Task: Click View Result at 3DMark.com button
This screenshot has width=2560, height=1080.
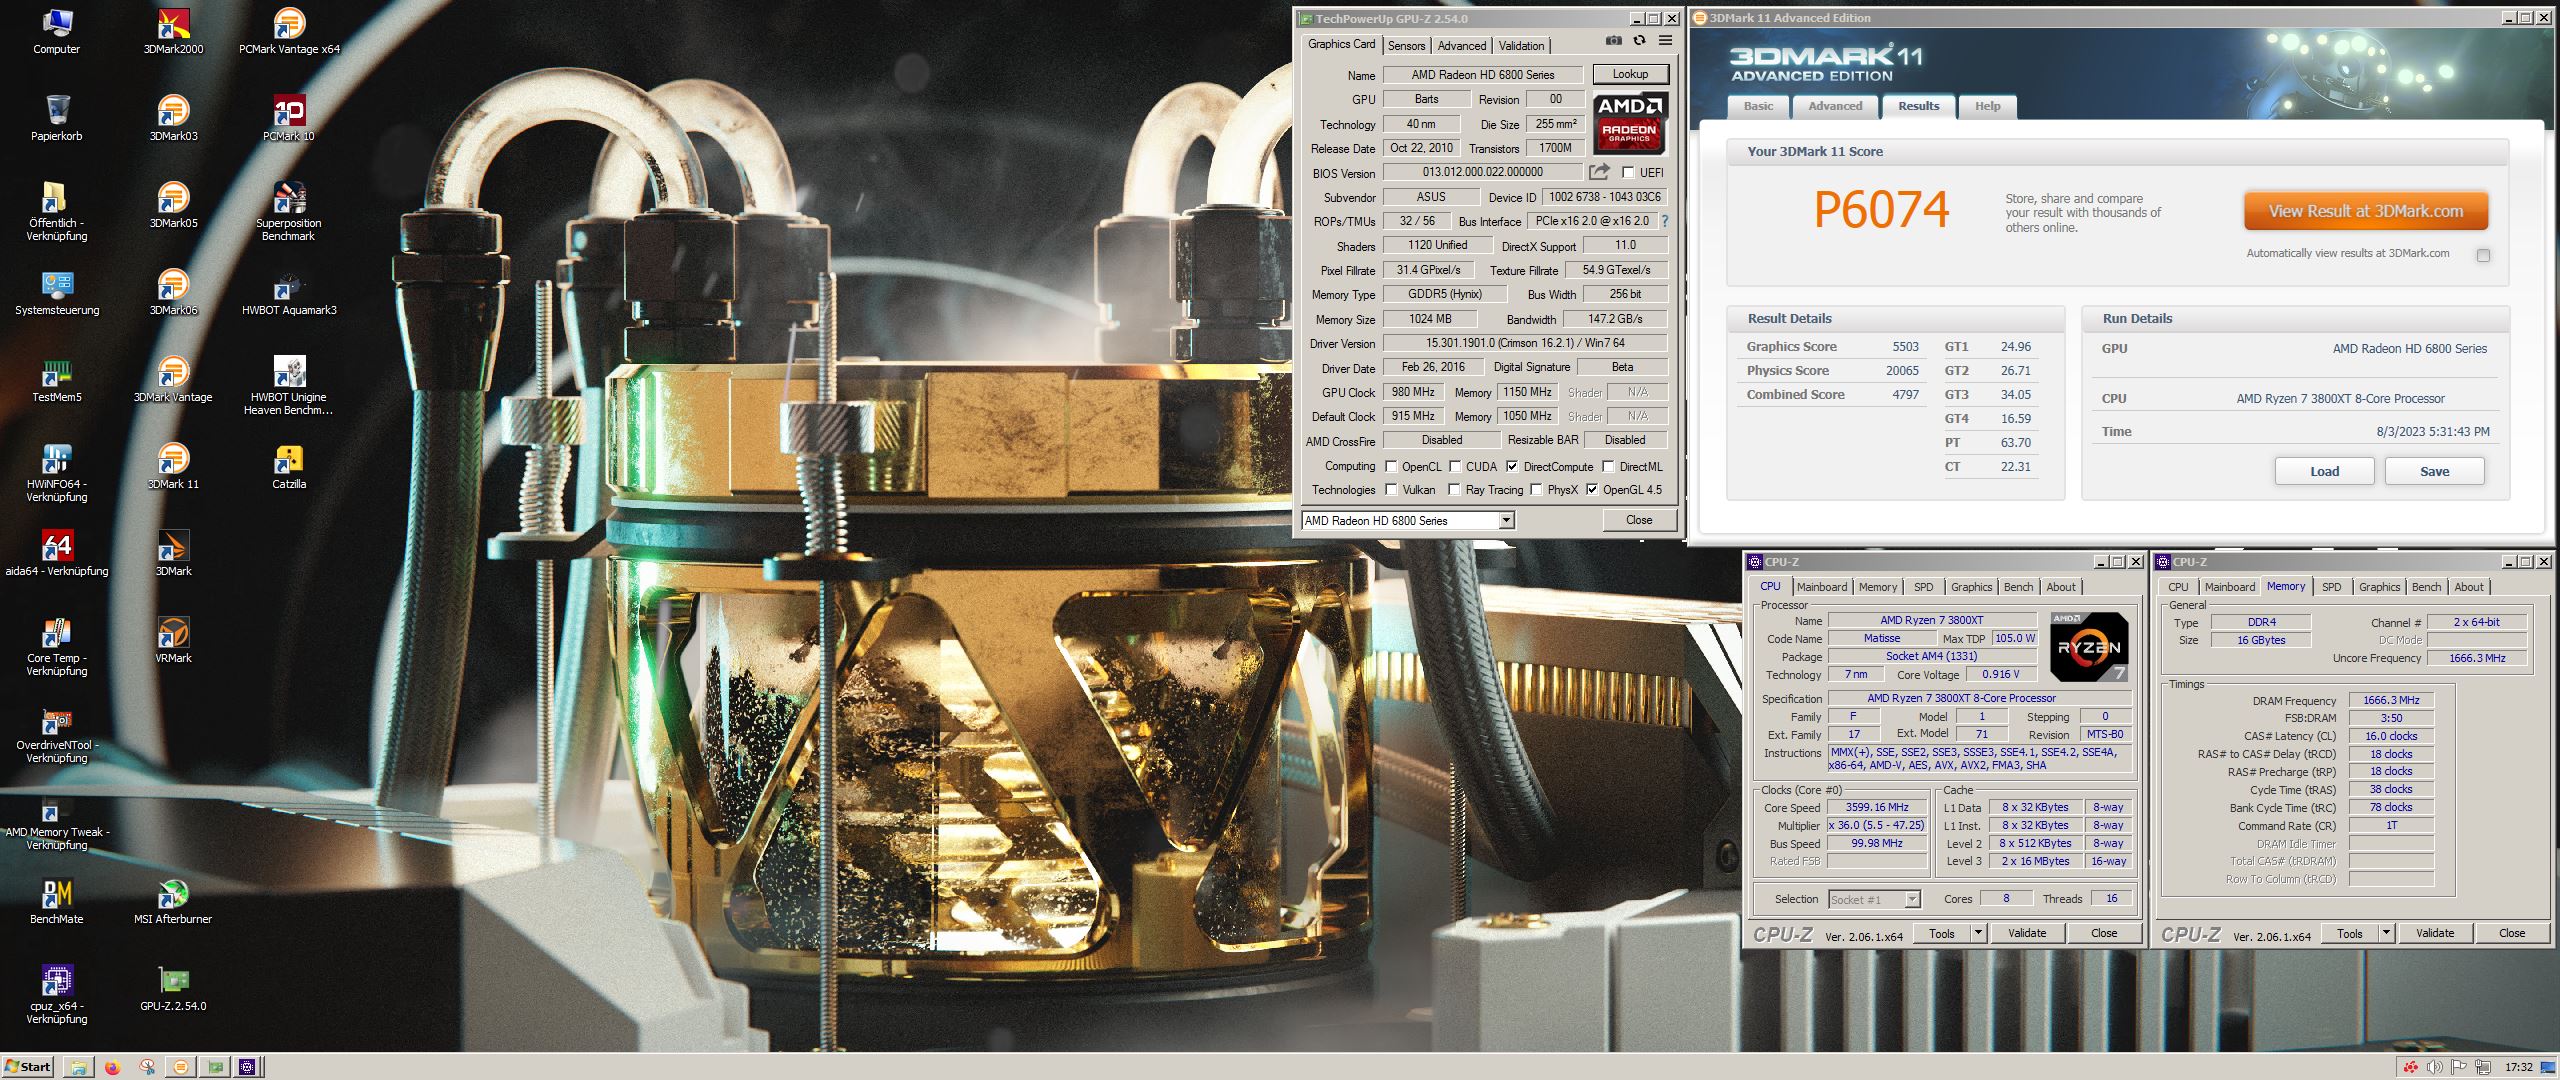Action: pyautogui.click(x=2365, y=211)
